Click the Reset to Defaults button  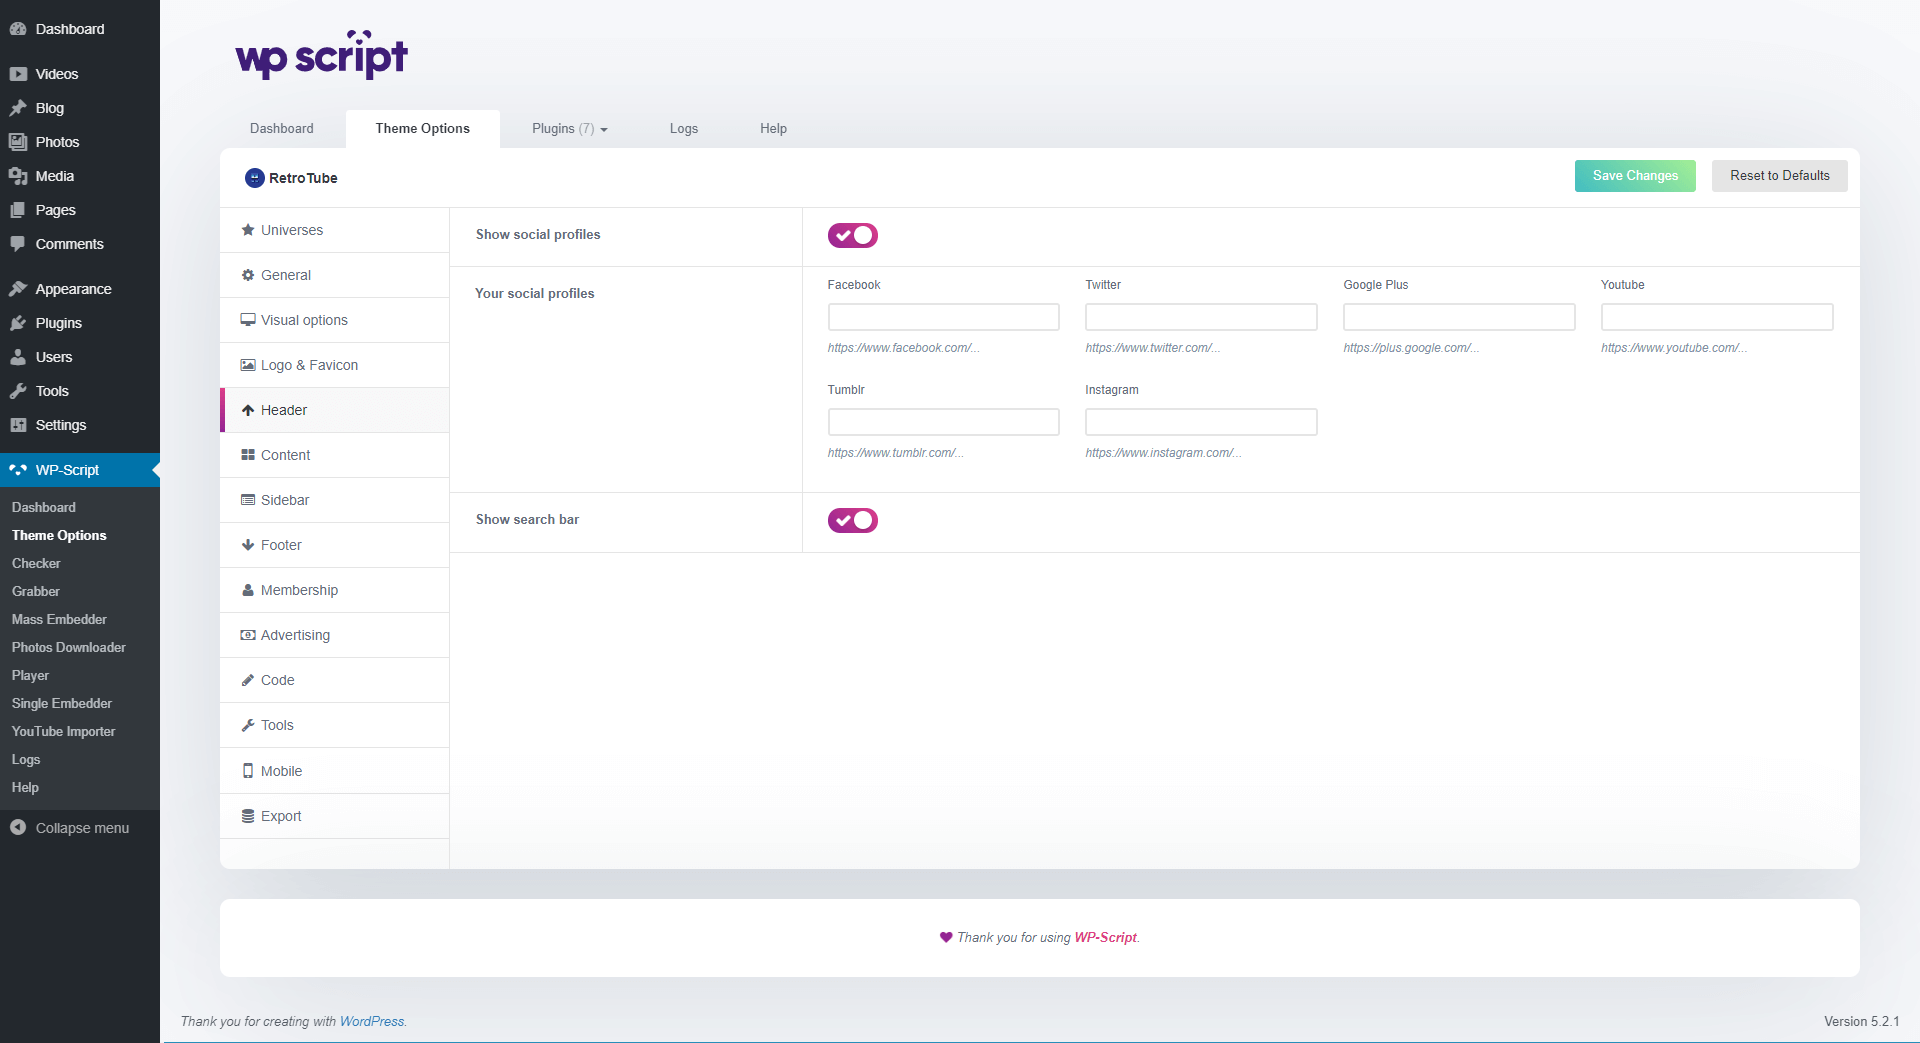1780,176
